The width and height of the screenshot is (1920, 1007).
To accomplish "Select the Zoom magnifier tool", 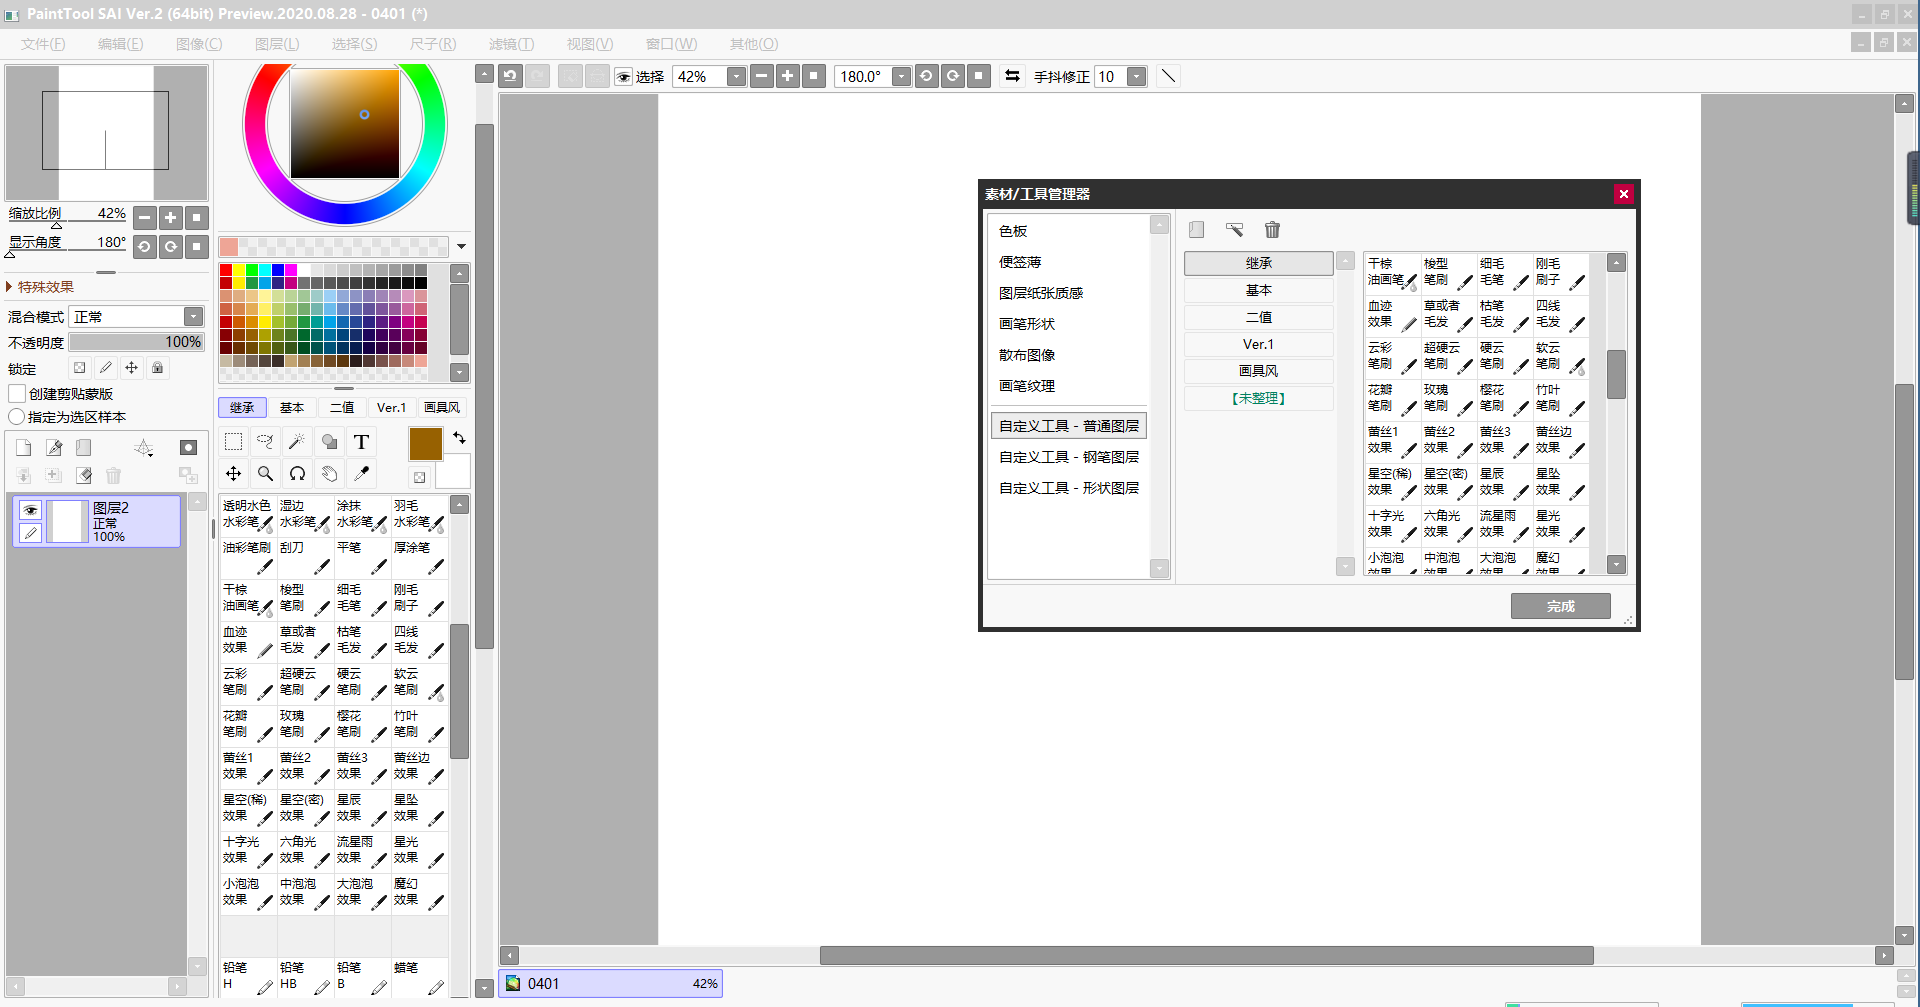I will [265, 474].
